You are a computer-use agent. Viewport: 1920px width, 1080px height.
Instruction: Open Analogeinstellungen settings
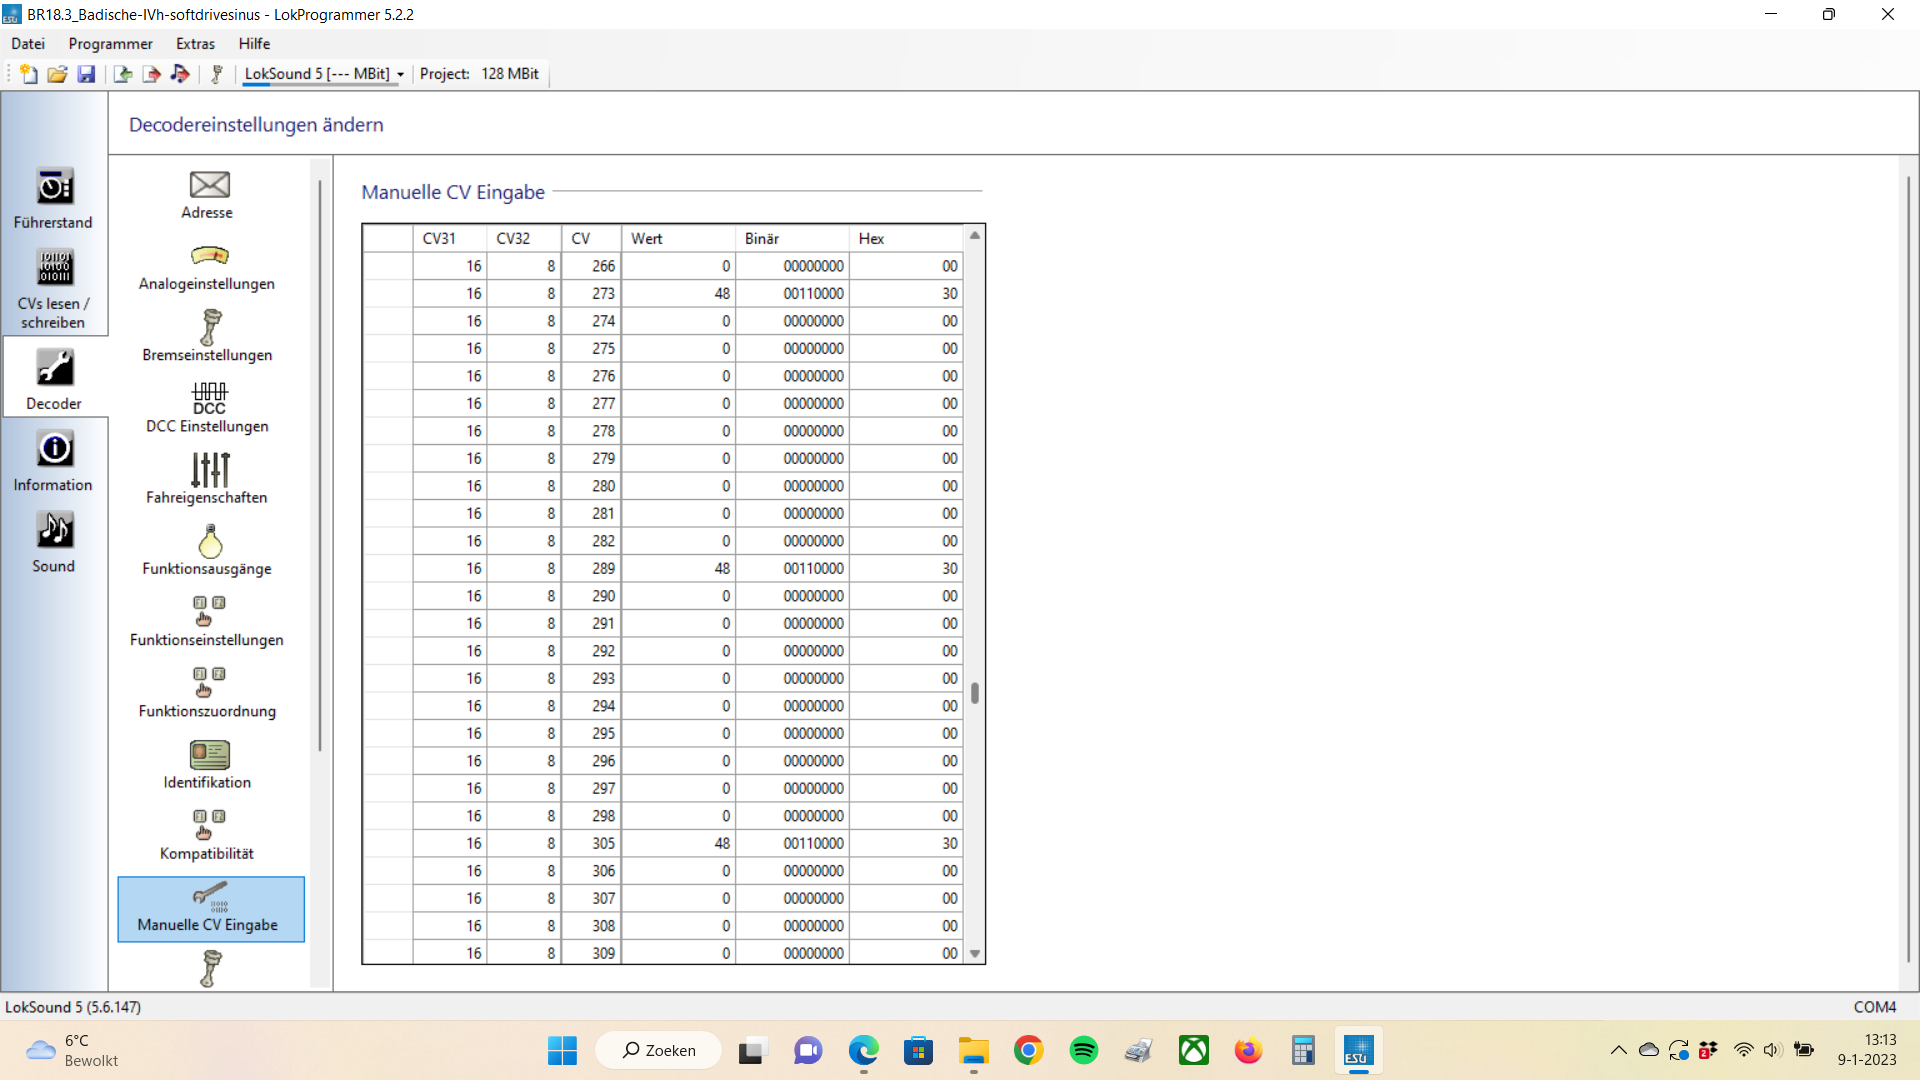coord(208,266)
